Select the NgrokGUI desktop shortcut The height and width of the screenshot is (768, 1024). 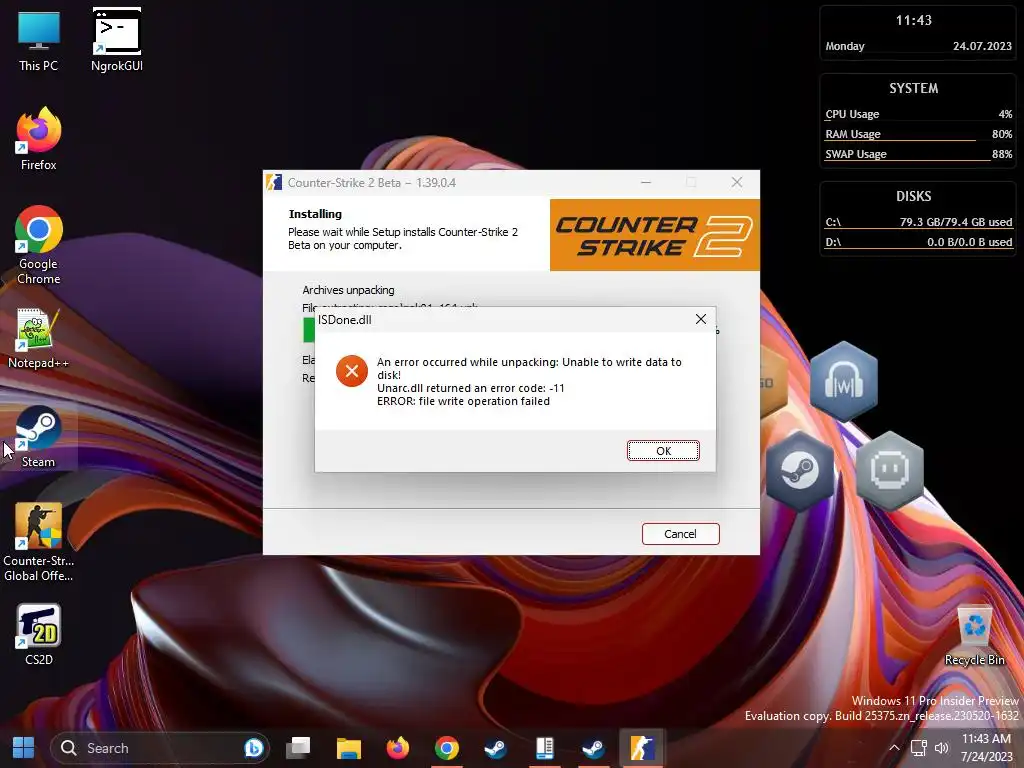[117, 40]
